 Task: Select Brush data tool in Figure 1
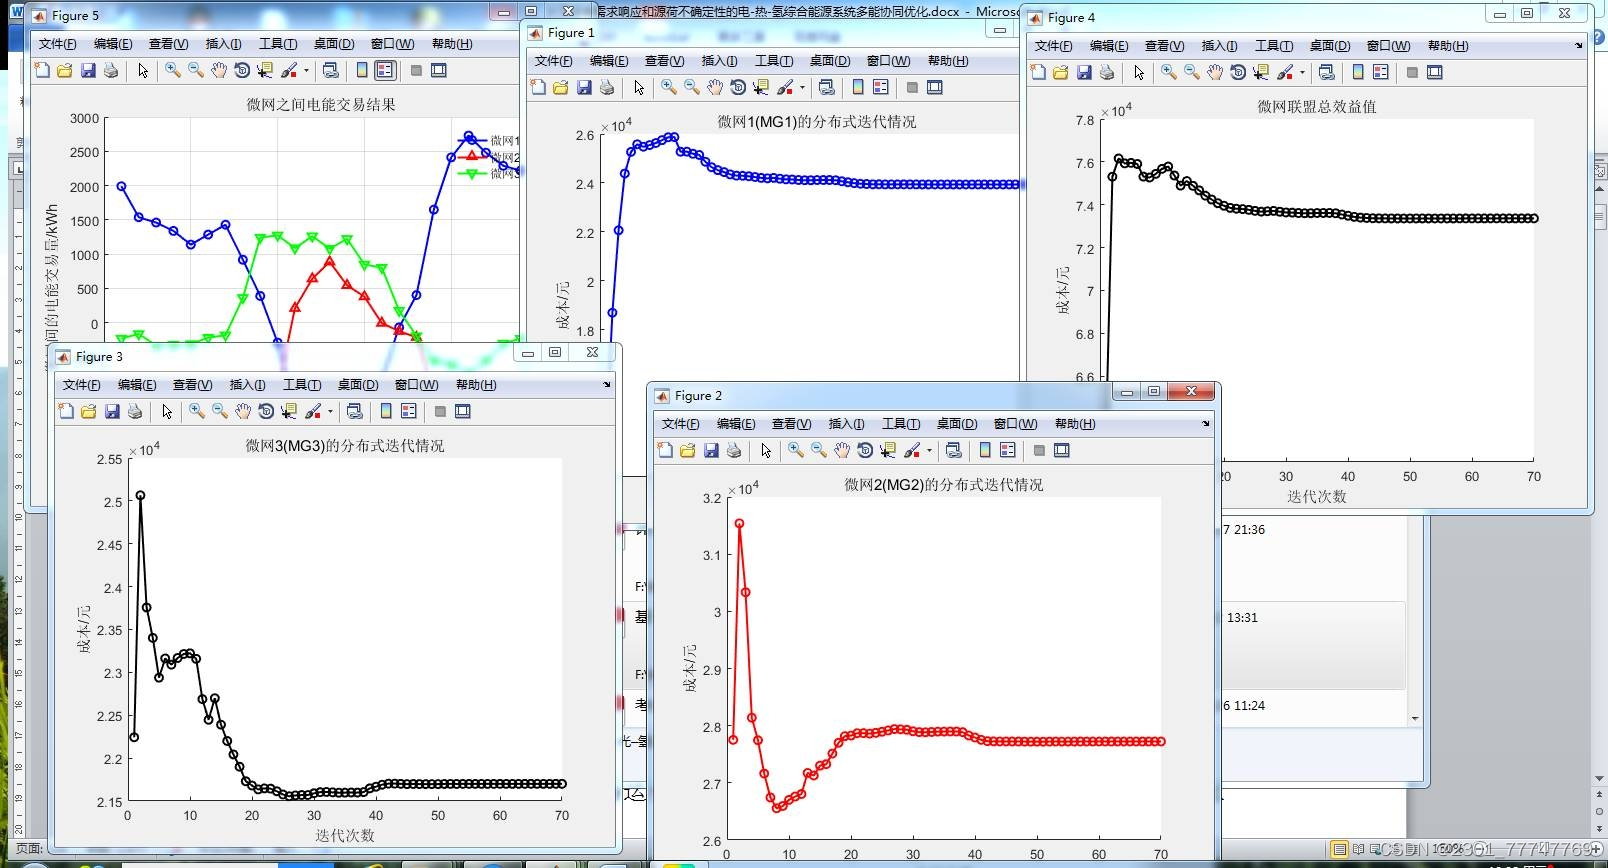tap(785, 87)
